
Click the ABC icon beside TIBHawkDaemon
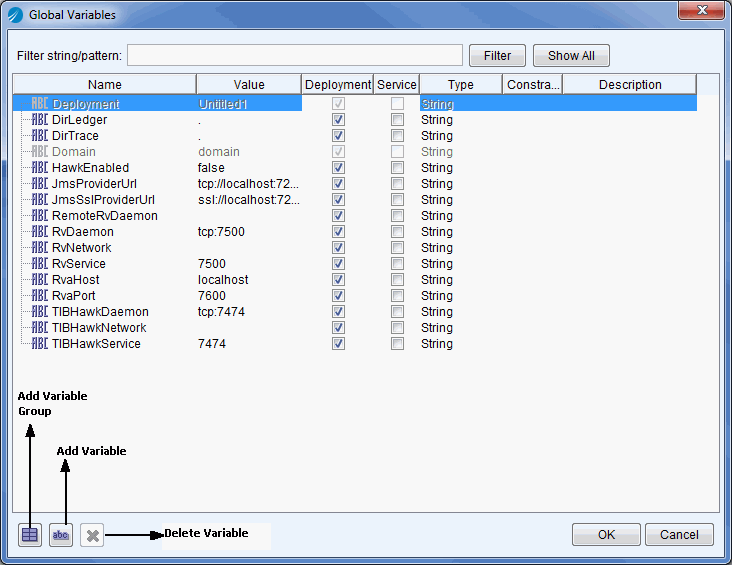click(40, 311)
